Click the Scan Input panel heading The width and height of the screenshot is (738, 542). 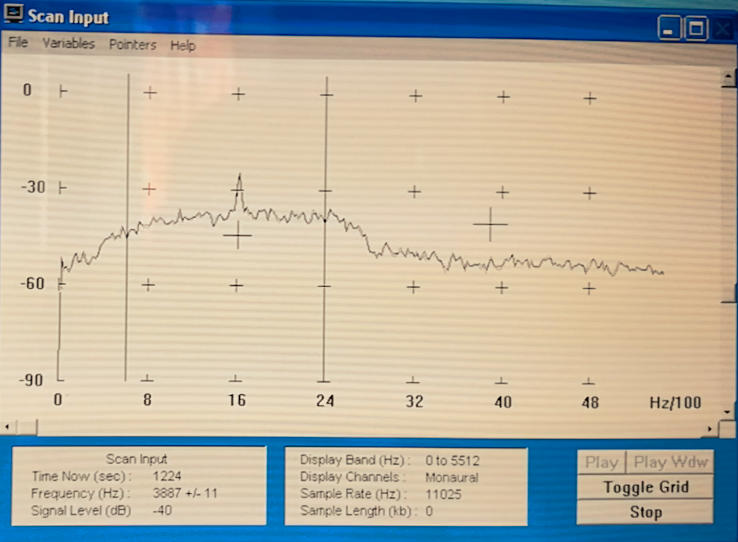point(136,459)
